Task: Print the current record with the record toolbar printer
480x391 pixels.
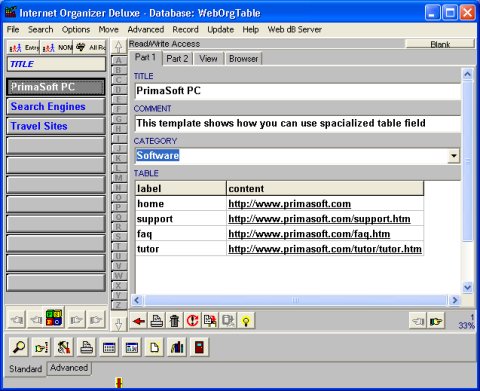Action: pos(157,321)
